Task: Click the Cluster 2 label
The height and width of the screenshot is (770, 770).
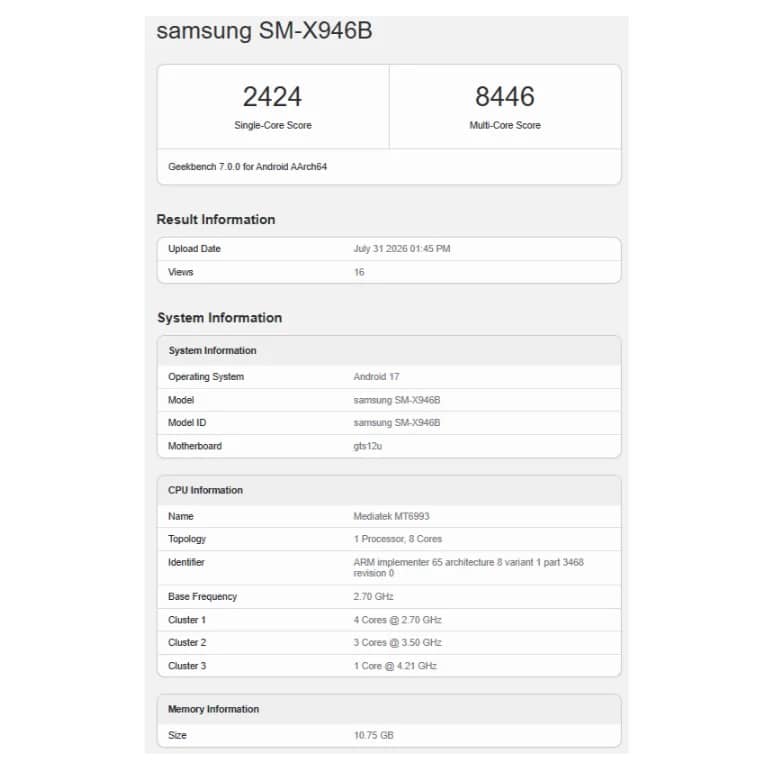Action: click(x=187, y=642)
